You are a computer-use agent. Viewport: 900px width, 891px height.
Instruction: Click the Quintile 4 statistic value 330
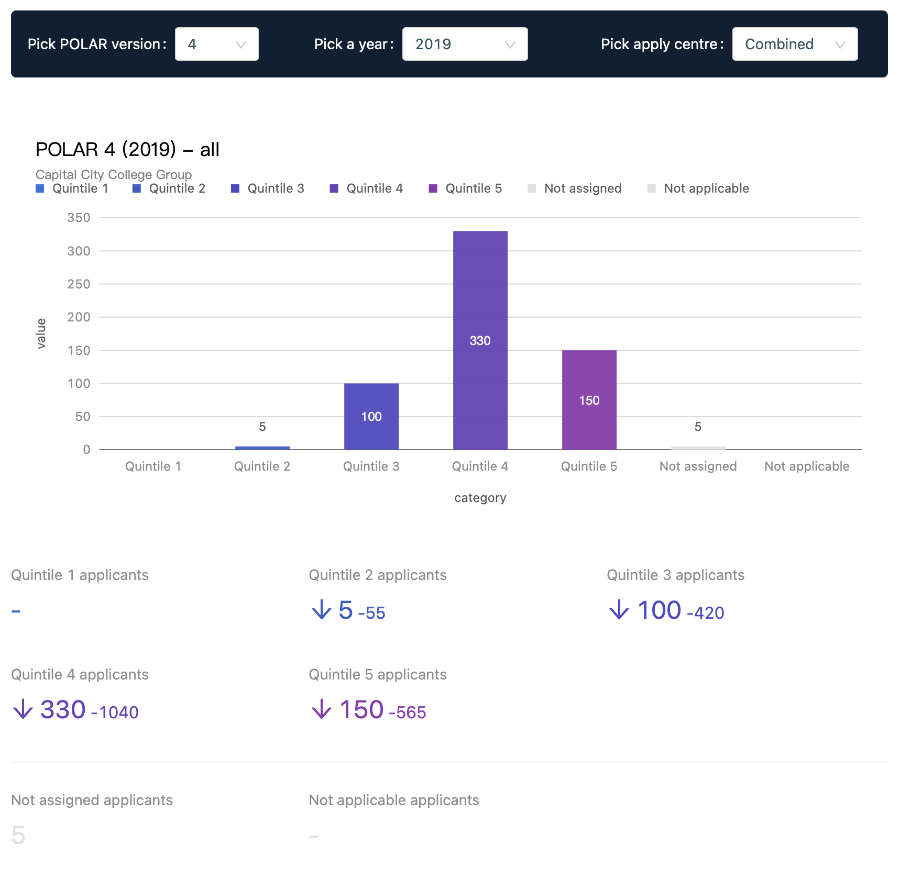(63, 710)
